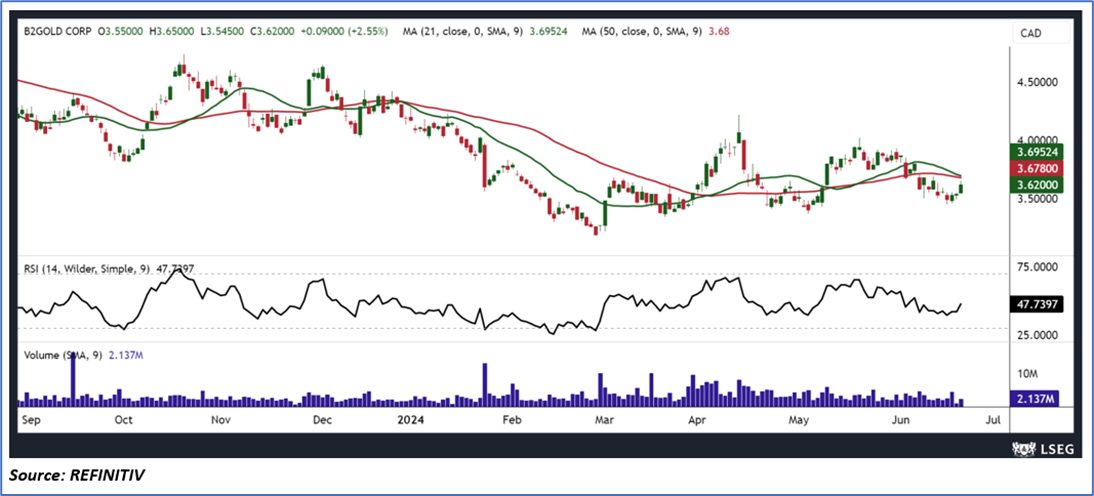Image resolution: width=1094 pixels, height=496 pixels.
Task: Click the Apr label on time axis
Action: point(697,421)
